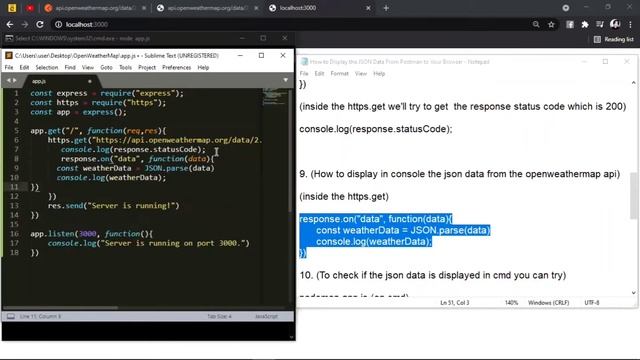Click 'UTF-8' in Notepad status bar

(x=592, y=302)
